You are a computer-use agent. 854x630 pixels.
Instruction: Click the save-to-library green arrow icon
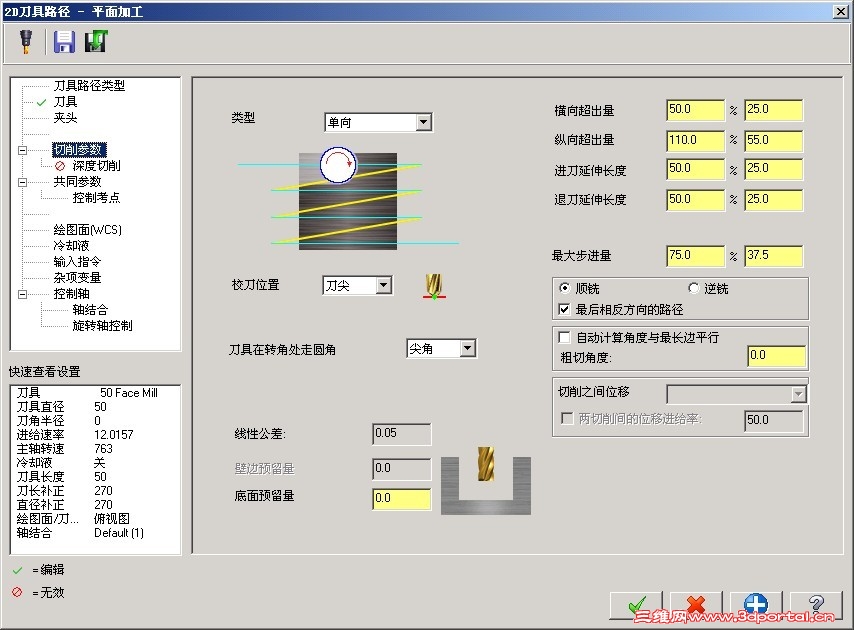click(x=96, y=41)
